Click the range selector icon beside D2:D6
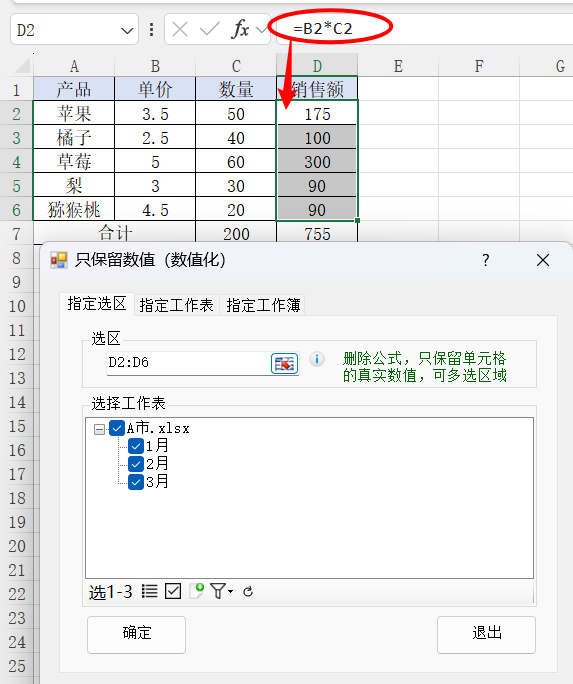Image resolution: width=573 pixels, height=684 pixels. [285, 363]
